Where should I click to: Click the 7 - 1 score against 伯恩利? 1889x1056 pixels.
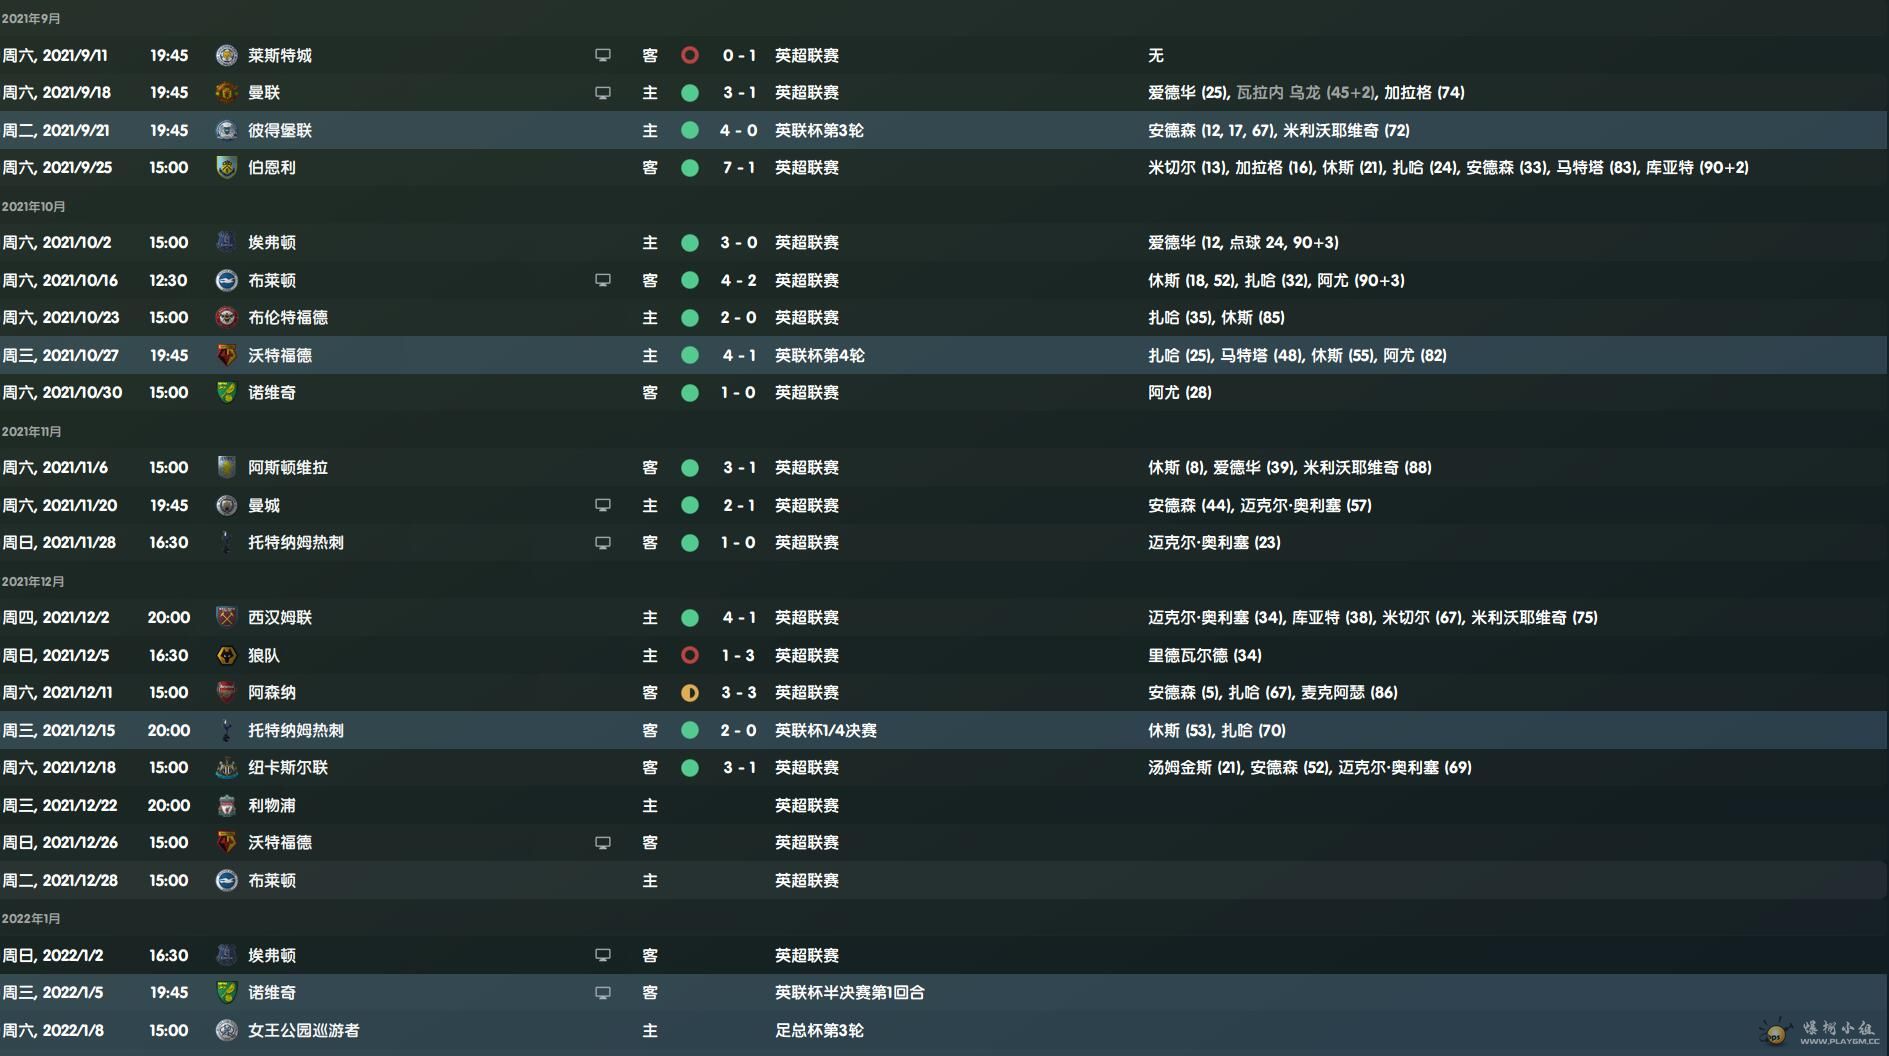739,167
